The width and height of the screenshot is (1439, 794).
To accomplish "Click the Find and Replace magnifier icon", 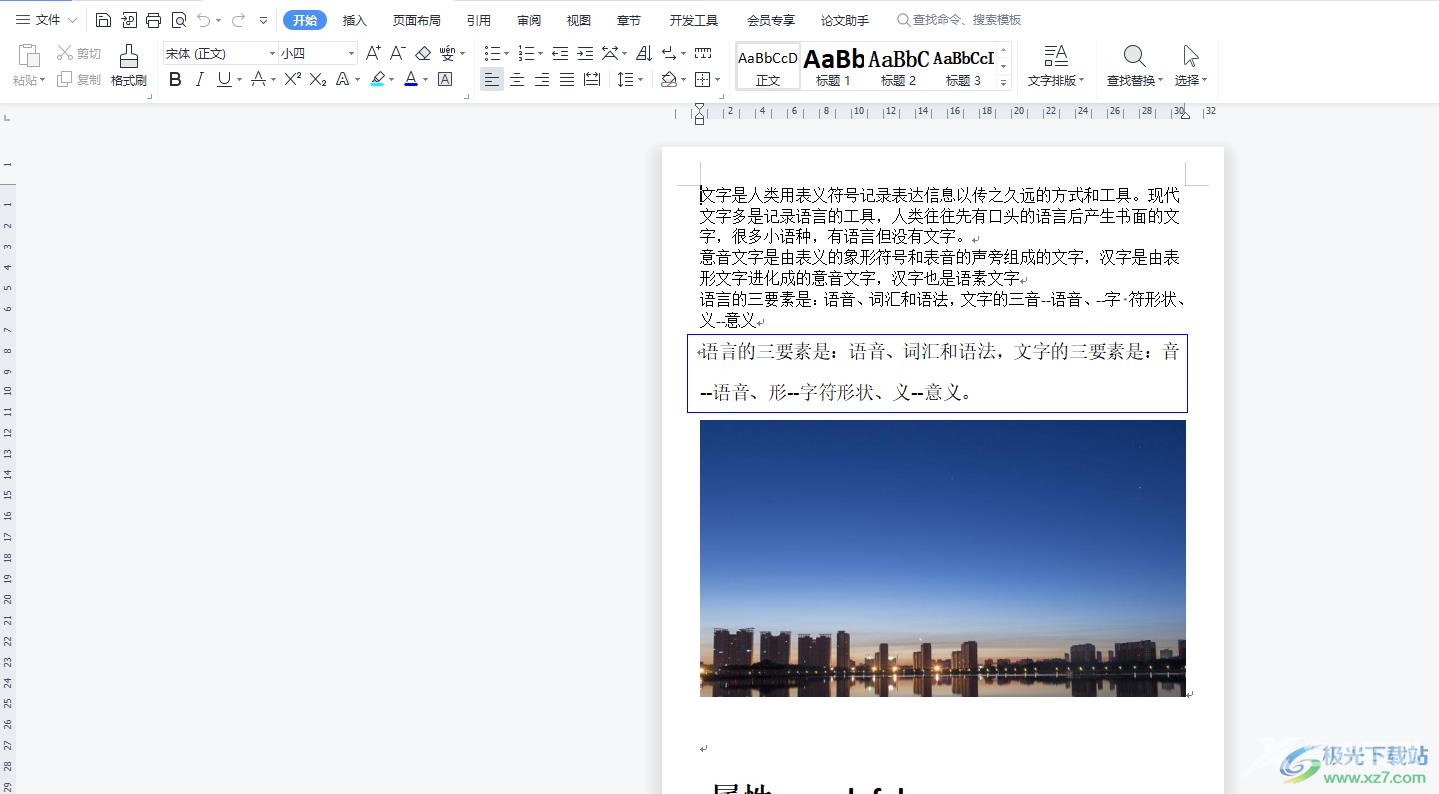I will point(1134,56).
